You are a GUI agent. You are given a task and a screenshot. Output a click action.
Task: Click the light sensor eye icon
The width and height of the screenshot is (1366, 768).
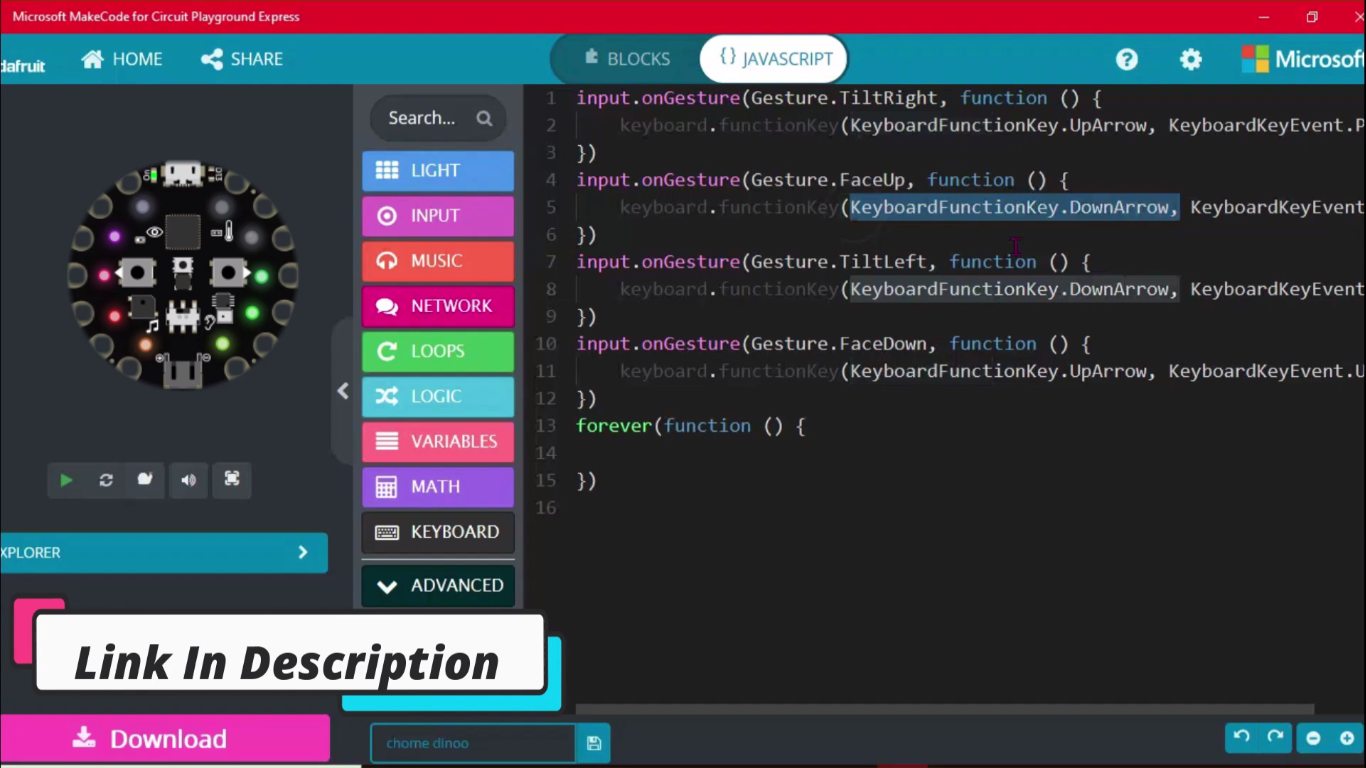pos(154,232)
